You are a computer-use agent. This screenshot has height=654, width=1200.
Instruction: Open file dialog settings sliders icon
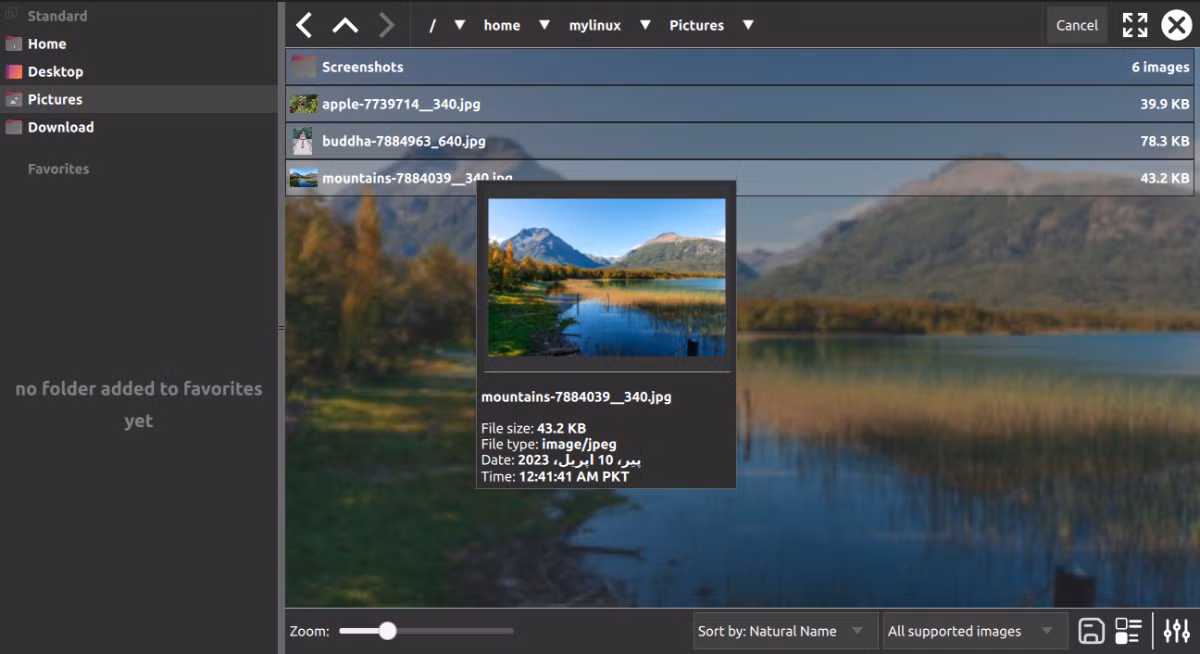(1175, 631)
